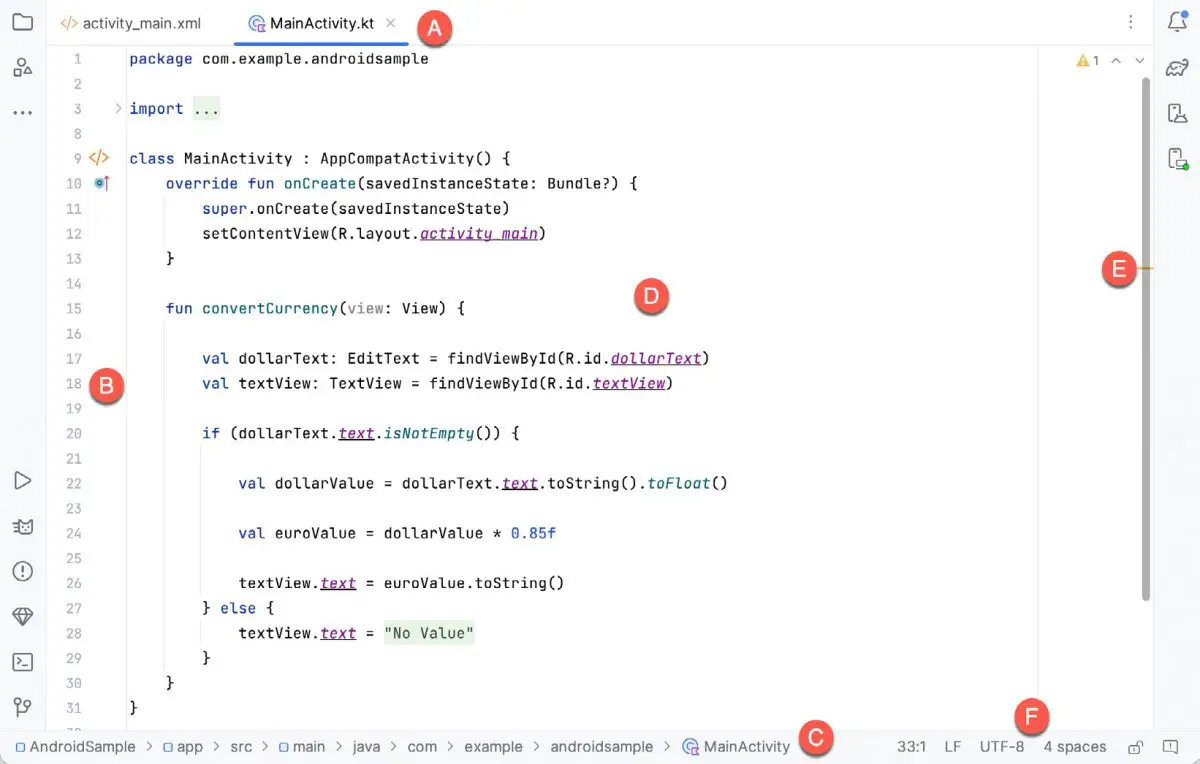The width and height of the screenshot is (1200, 764).
Task: Go to next highlighted error arrow
Action: click(x=1139, y=61)
